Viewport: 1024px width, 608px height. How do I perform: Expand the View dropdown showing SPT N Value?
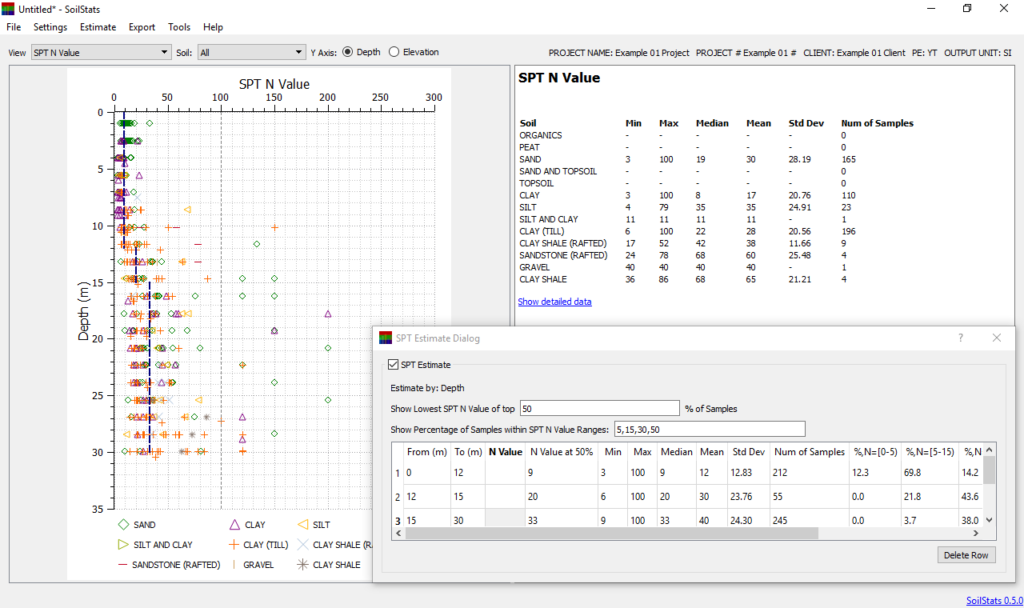coord(101,52)
